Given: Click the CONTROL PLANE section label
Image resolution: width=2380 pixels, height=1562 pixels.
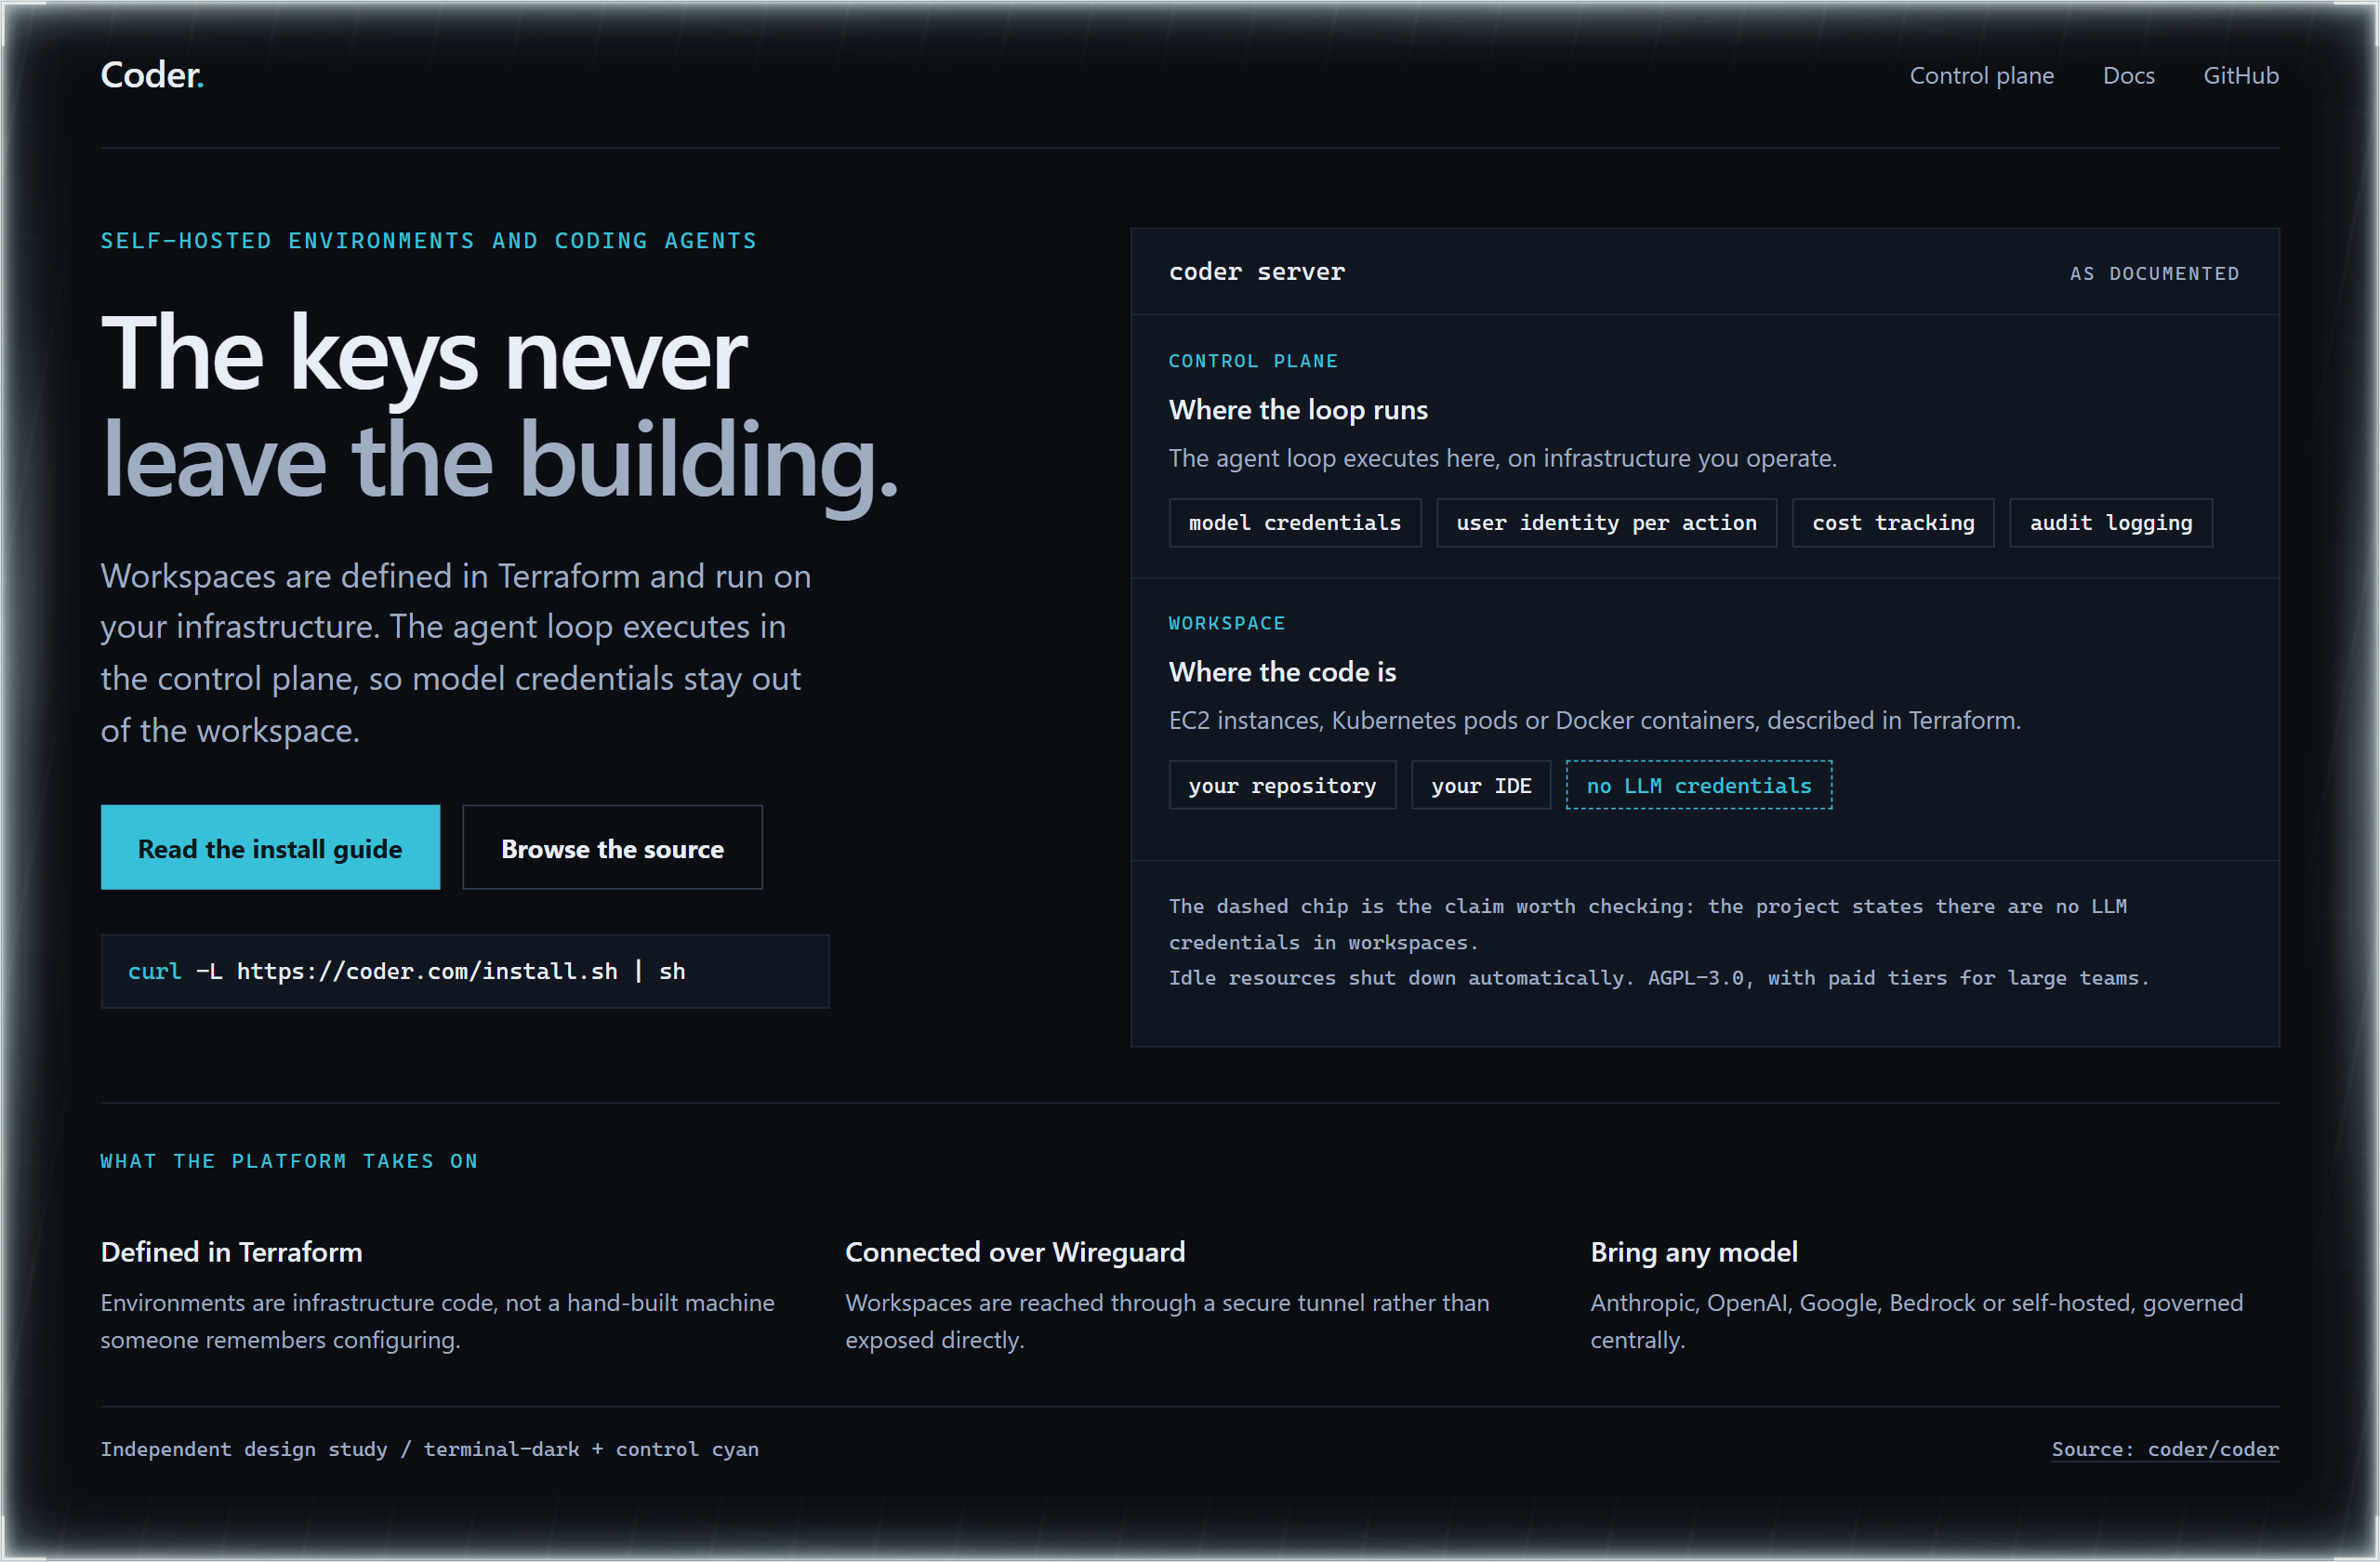Looking at the screenshot, I should pos(1253,361).
